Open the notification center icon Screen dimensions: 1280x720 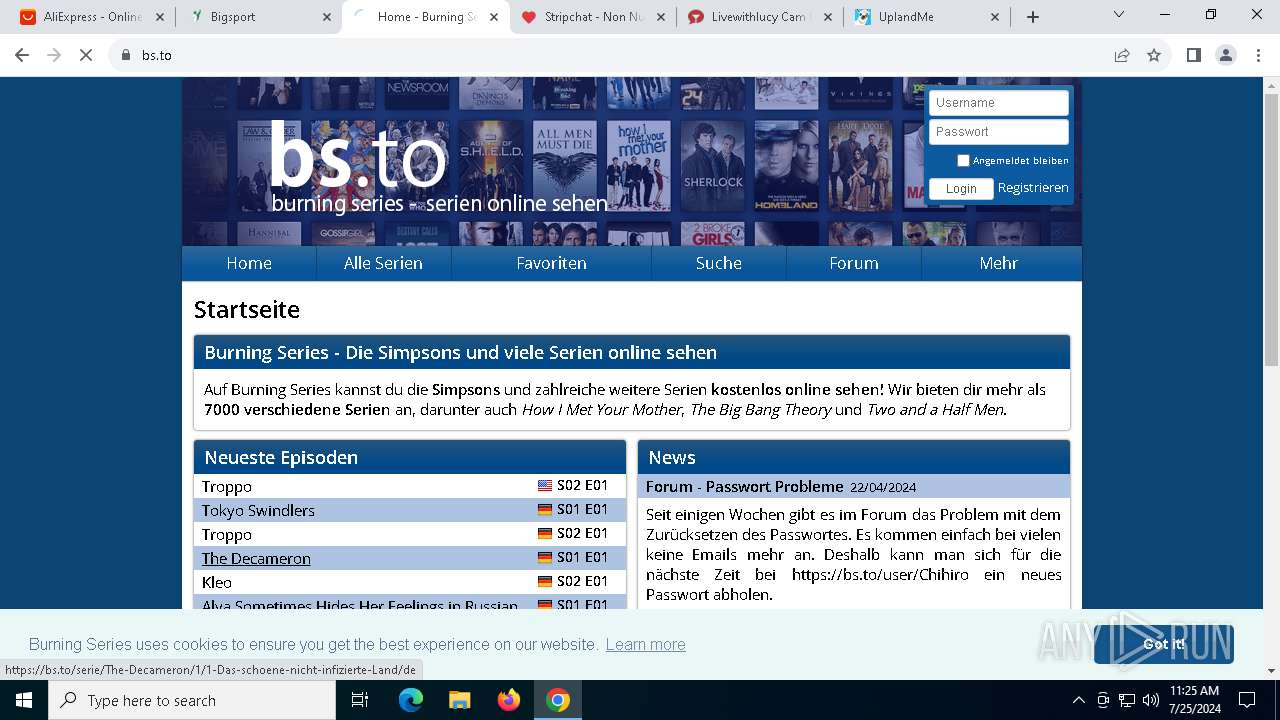pos(1247,700)
